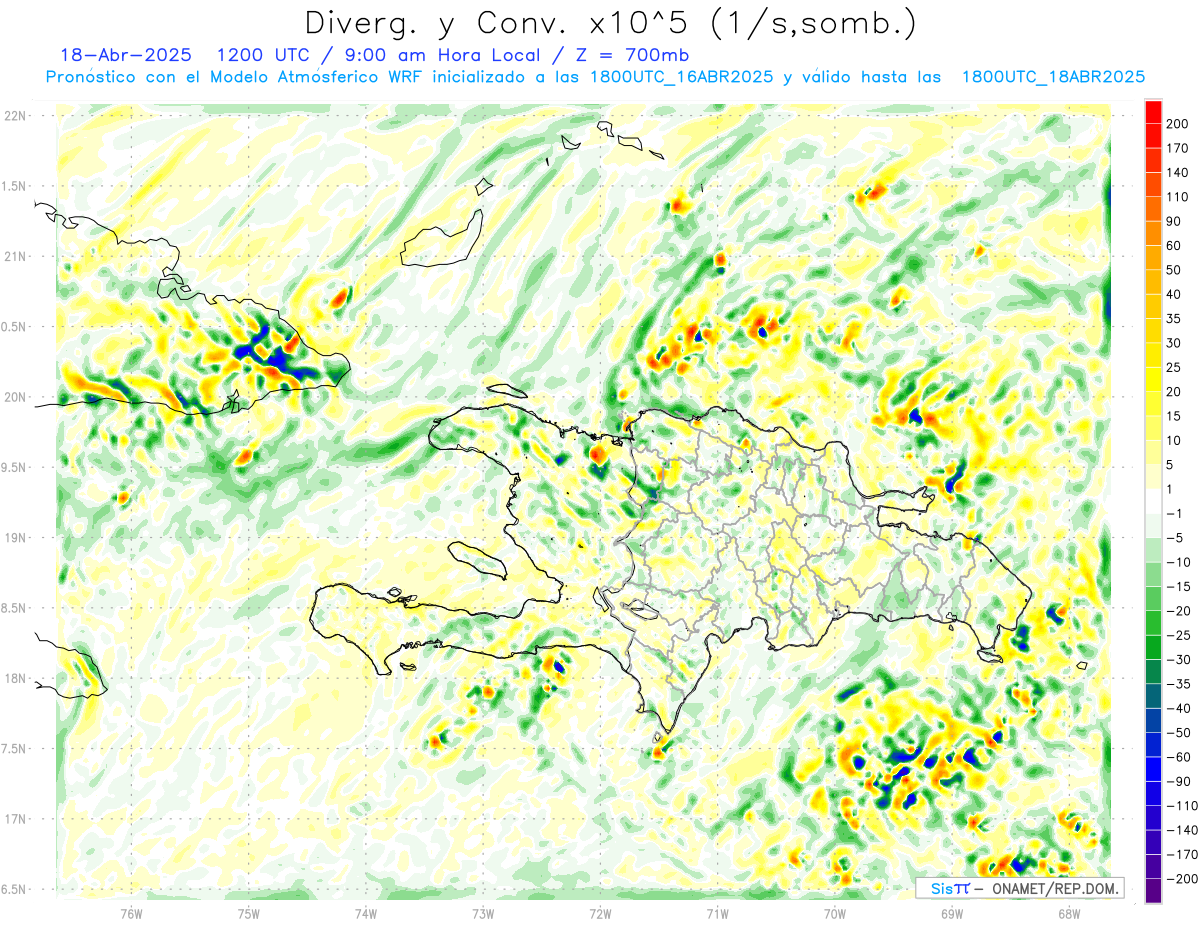1200x927 pixels.
Task: Click the initialization time "1800UTC_16ABR2025"
Action: (681, 77)
